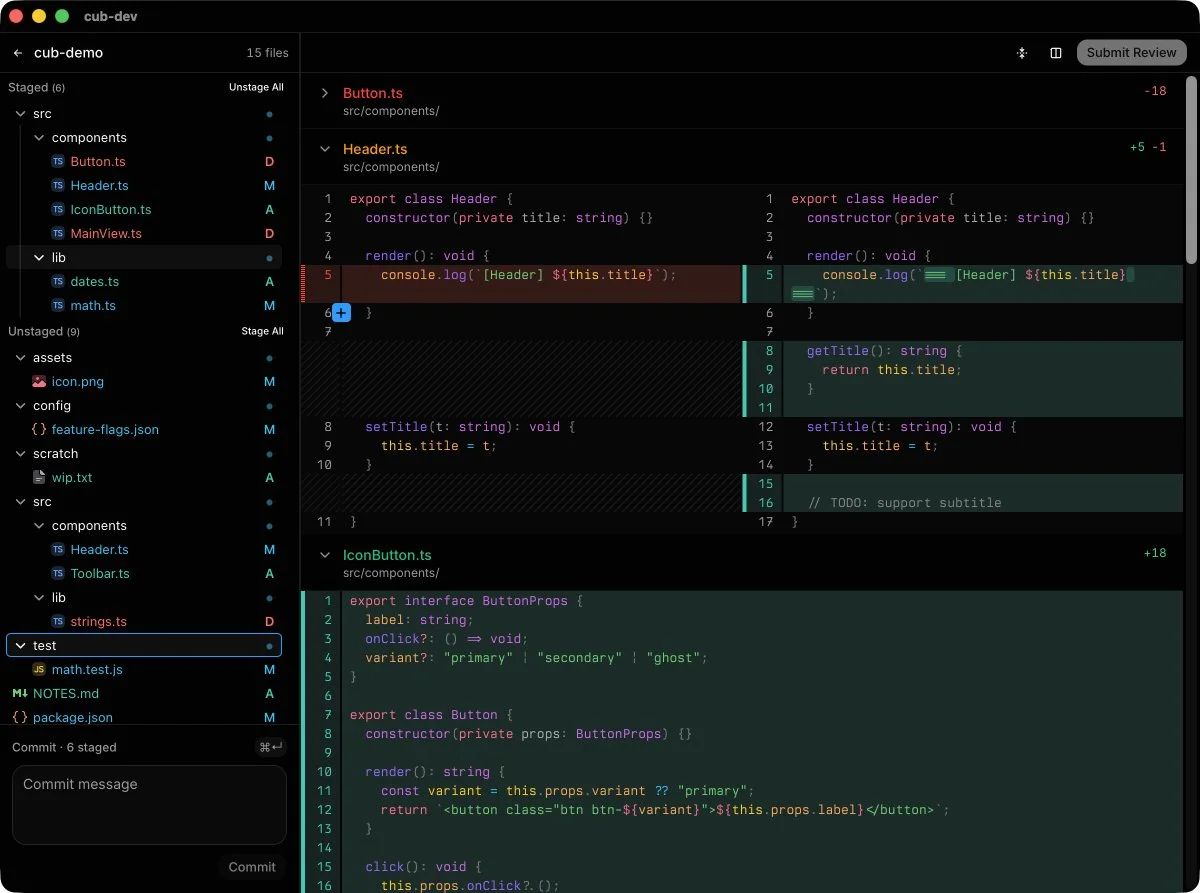Collapse the test folder in the tree
The width and height of the screenshot is (1200, 893).
pos(20,645)
